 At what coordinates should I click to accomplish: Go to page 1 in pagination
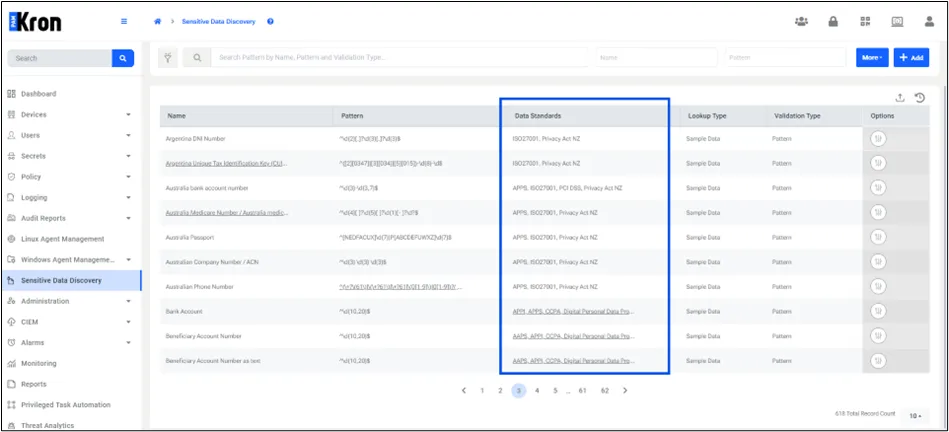coord(482,391)
